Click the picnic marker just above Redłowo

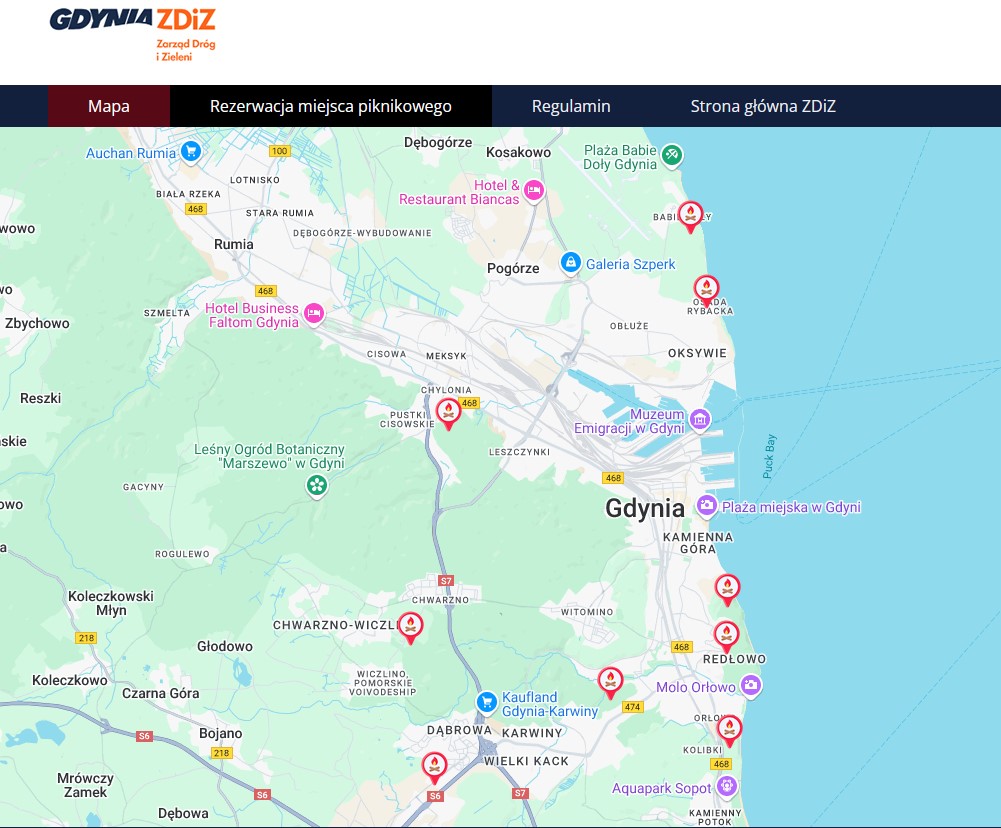pyautogui.click(x=726, y=634)
